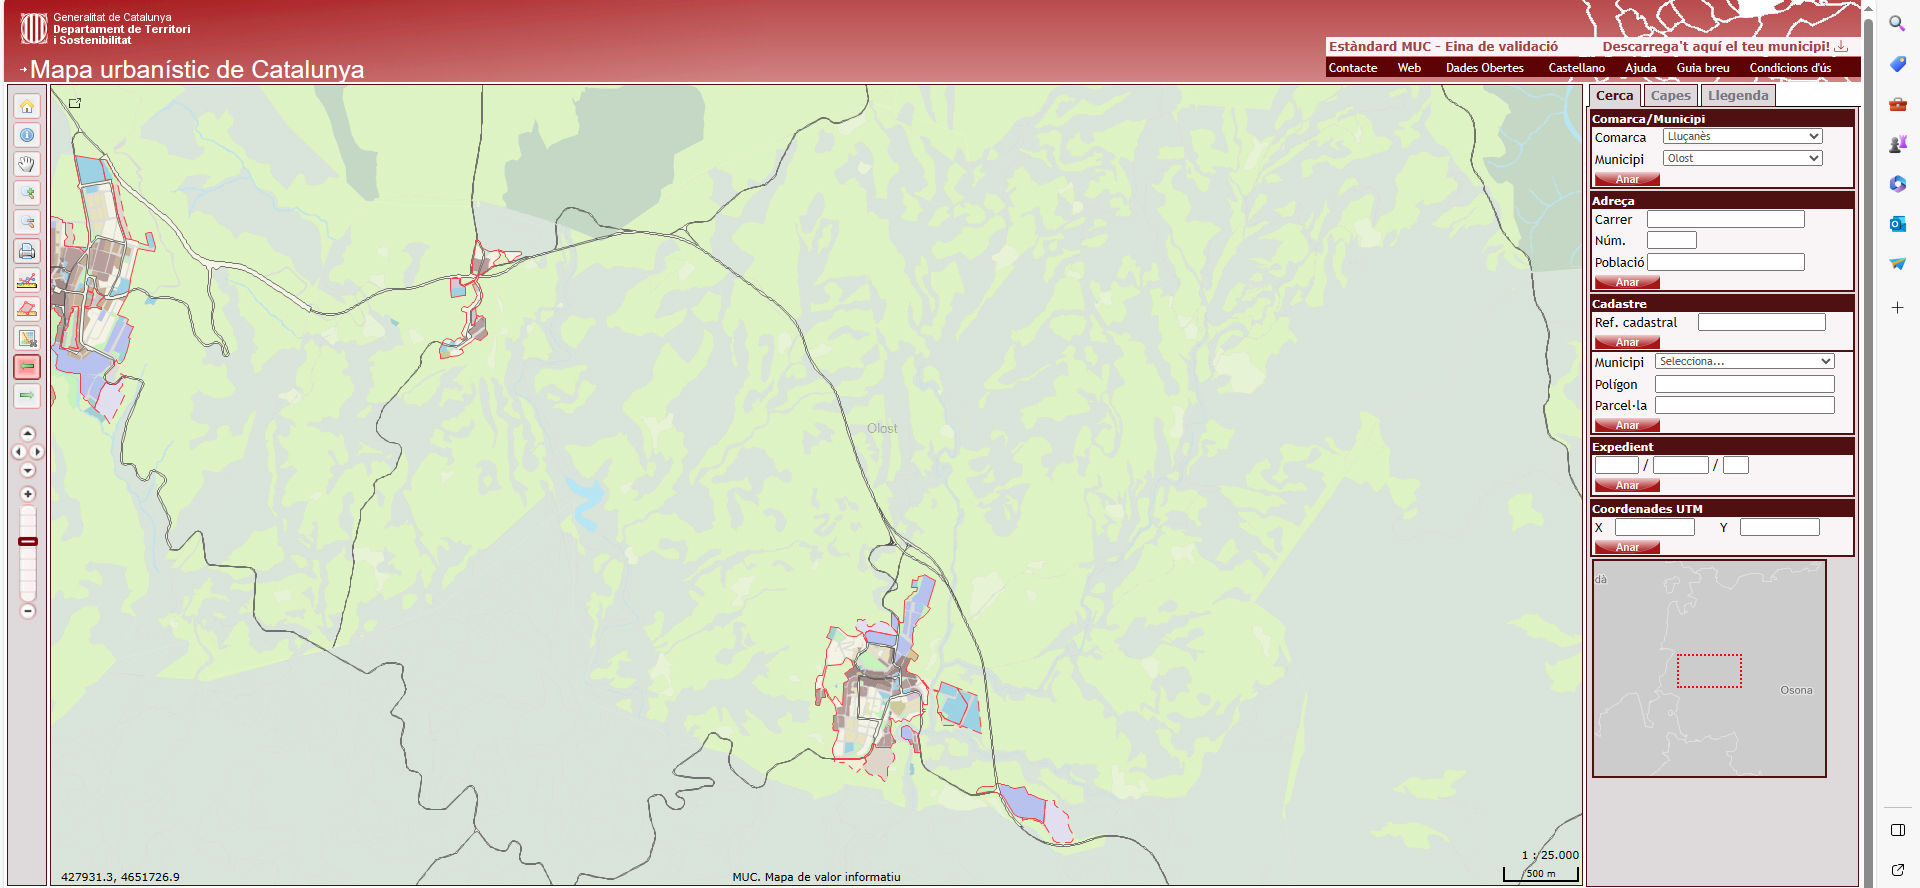Go to the previous map view with green left arrow
This screenshot has height=888, width=1920.
click(x=27, y=367)
